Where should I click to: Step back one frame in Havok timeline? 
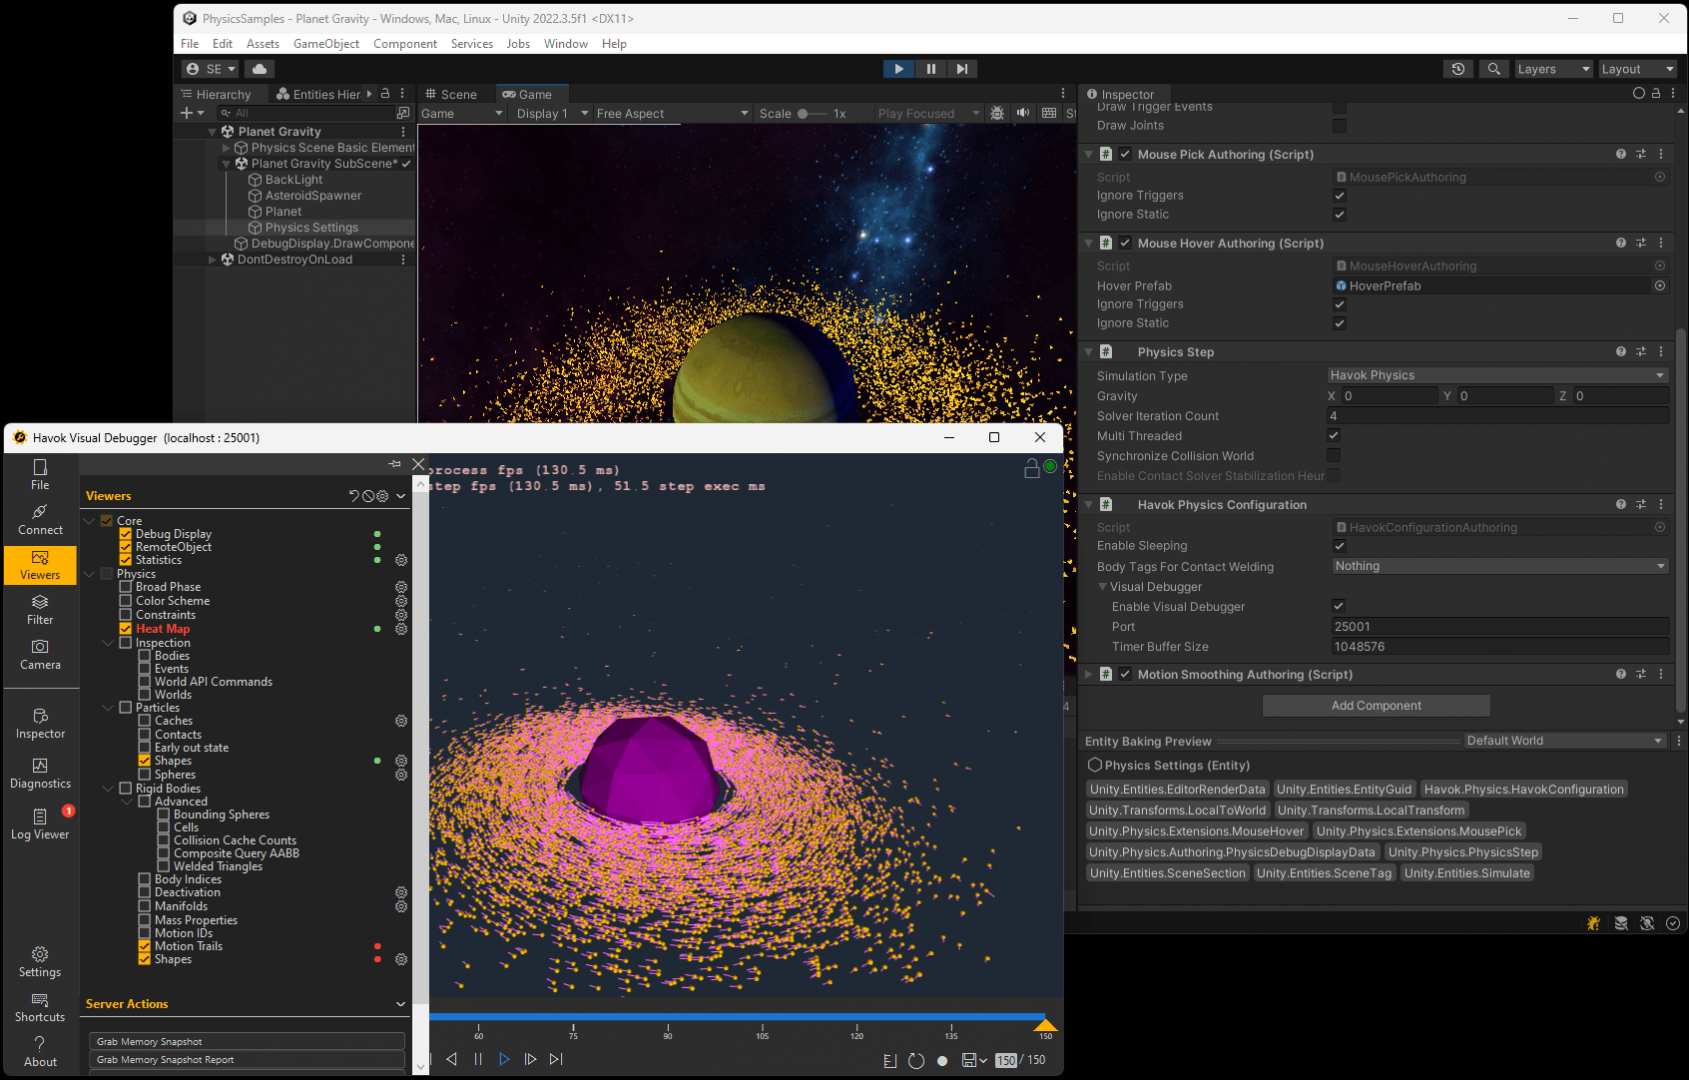(x=452, y=1059)
